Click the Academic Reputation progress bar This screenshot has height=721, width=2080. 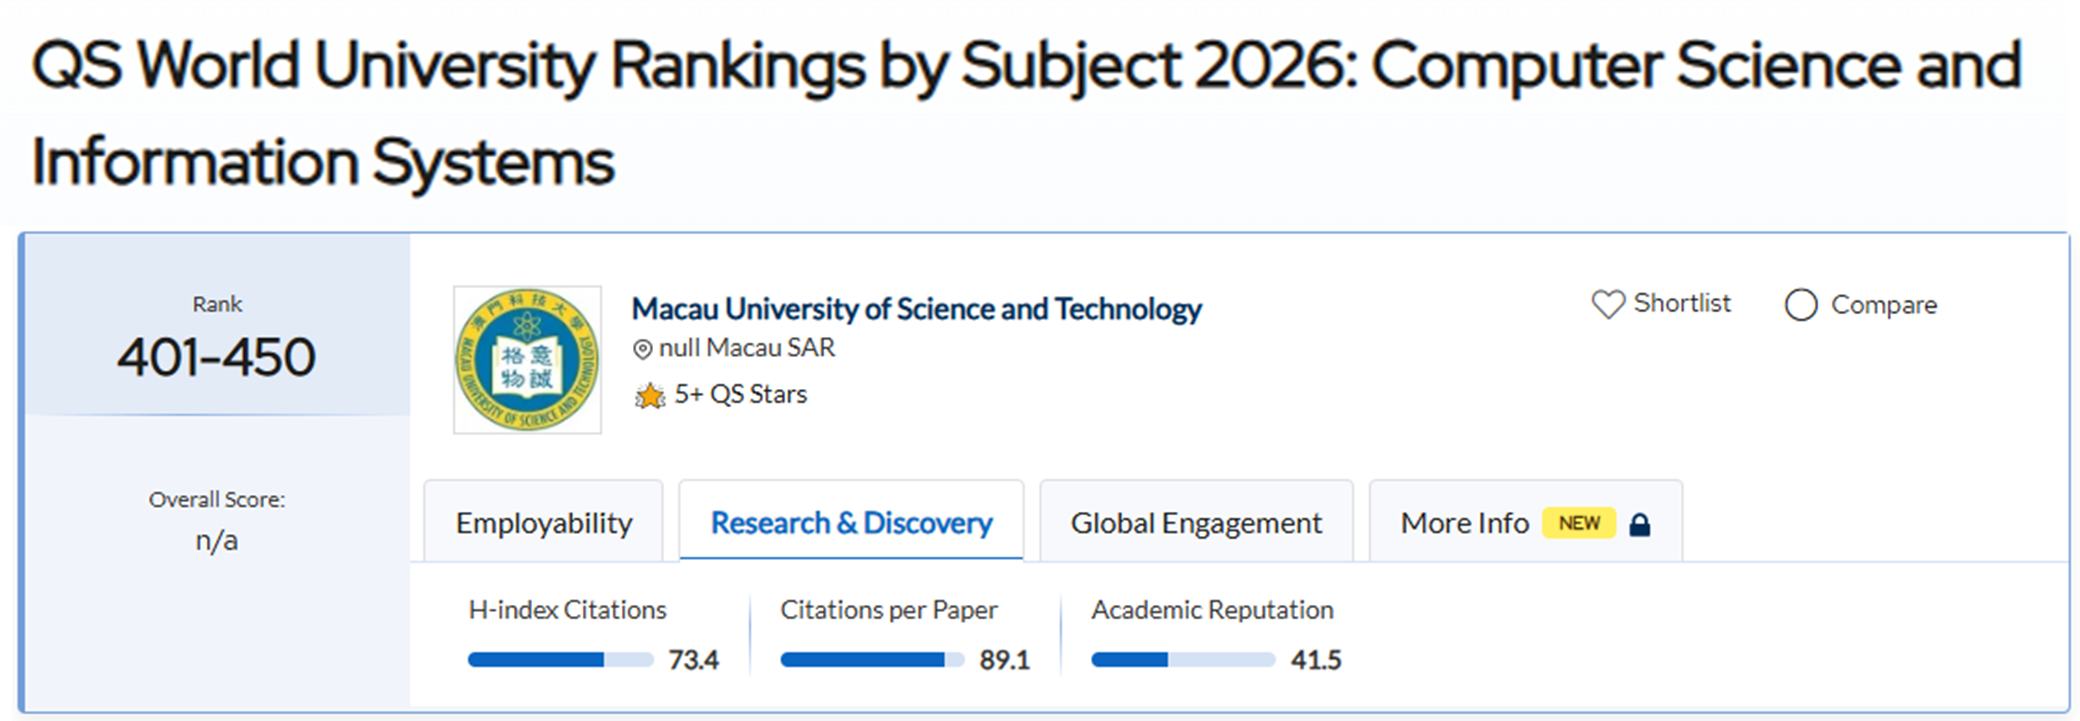coord(1183,660)
